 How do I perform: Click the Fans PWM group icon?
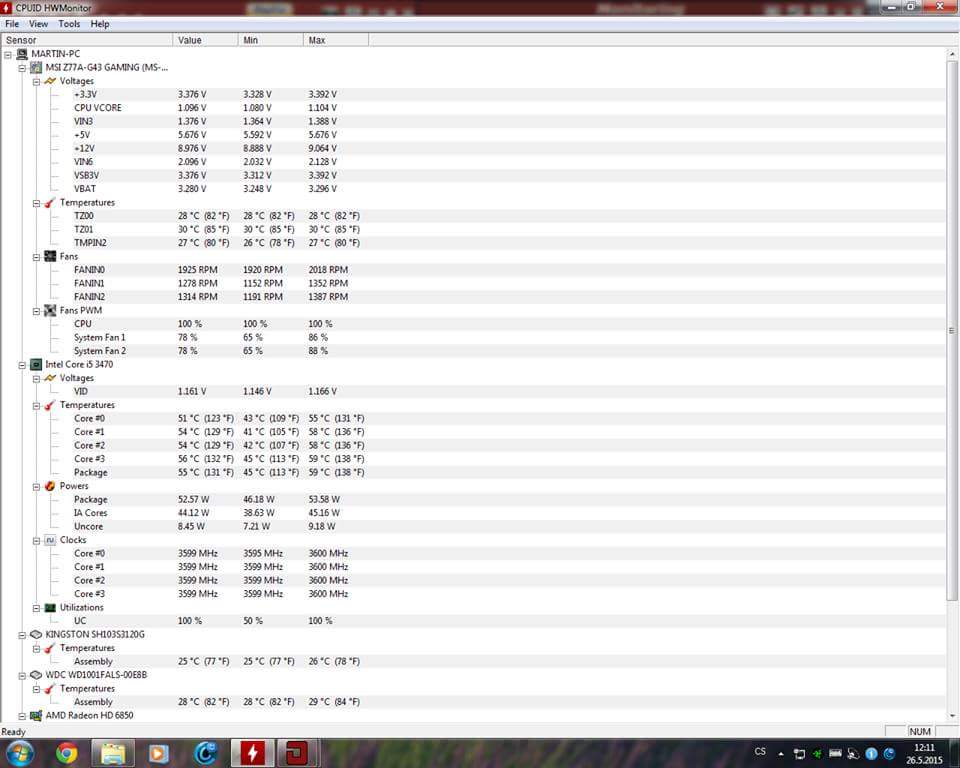click(x=50, y=311)
